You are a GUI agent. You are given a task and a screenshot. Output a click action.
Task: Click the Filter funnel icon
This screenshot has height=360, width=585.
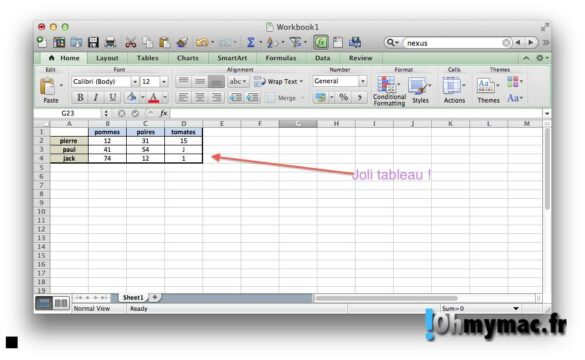pos(295,43)
